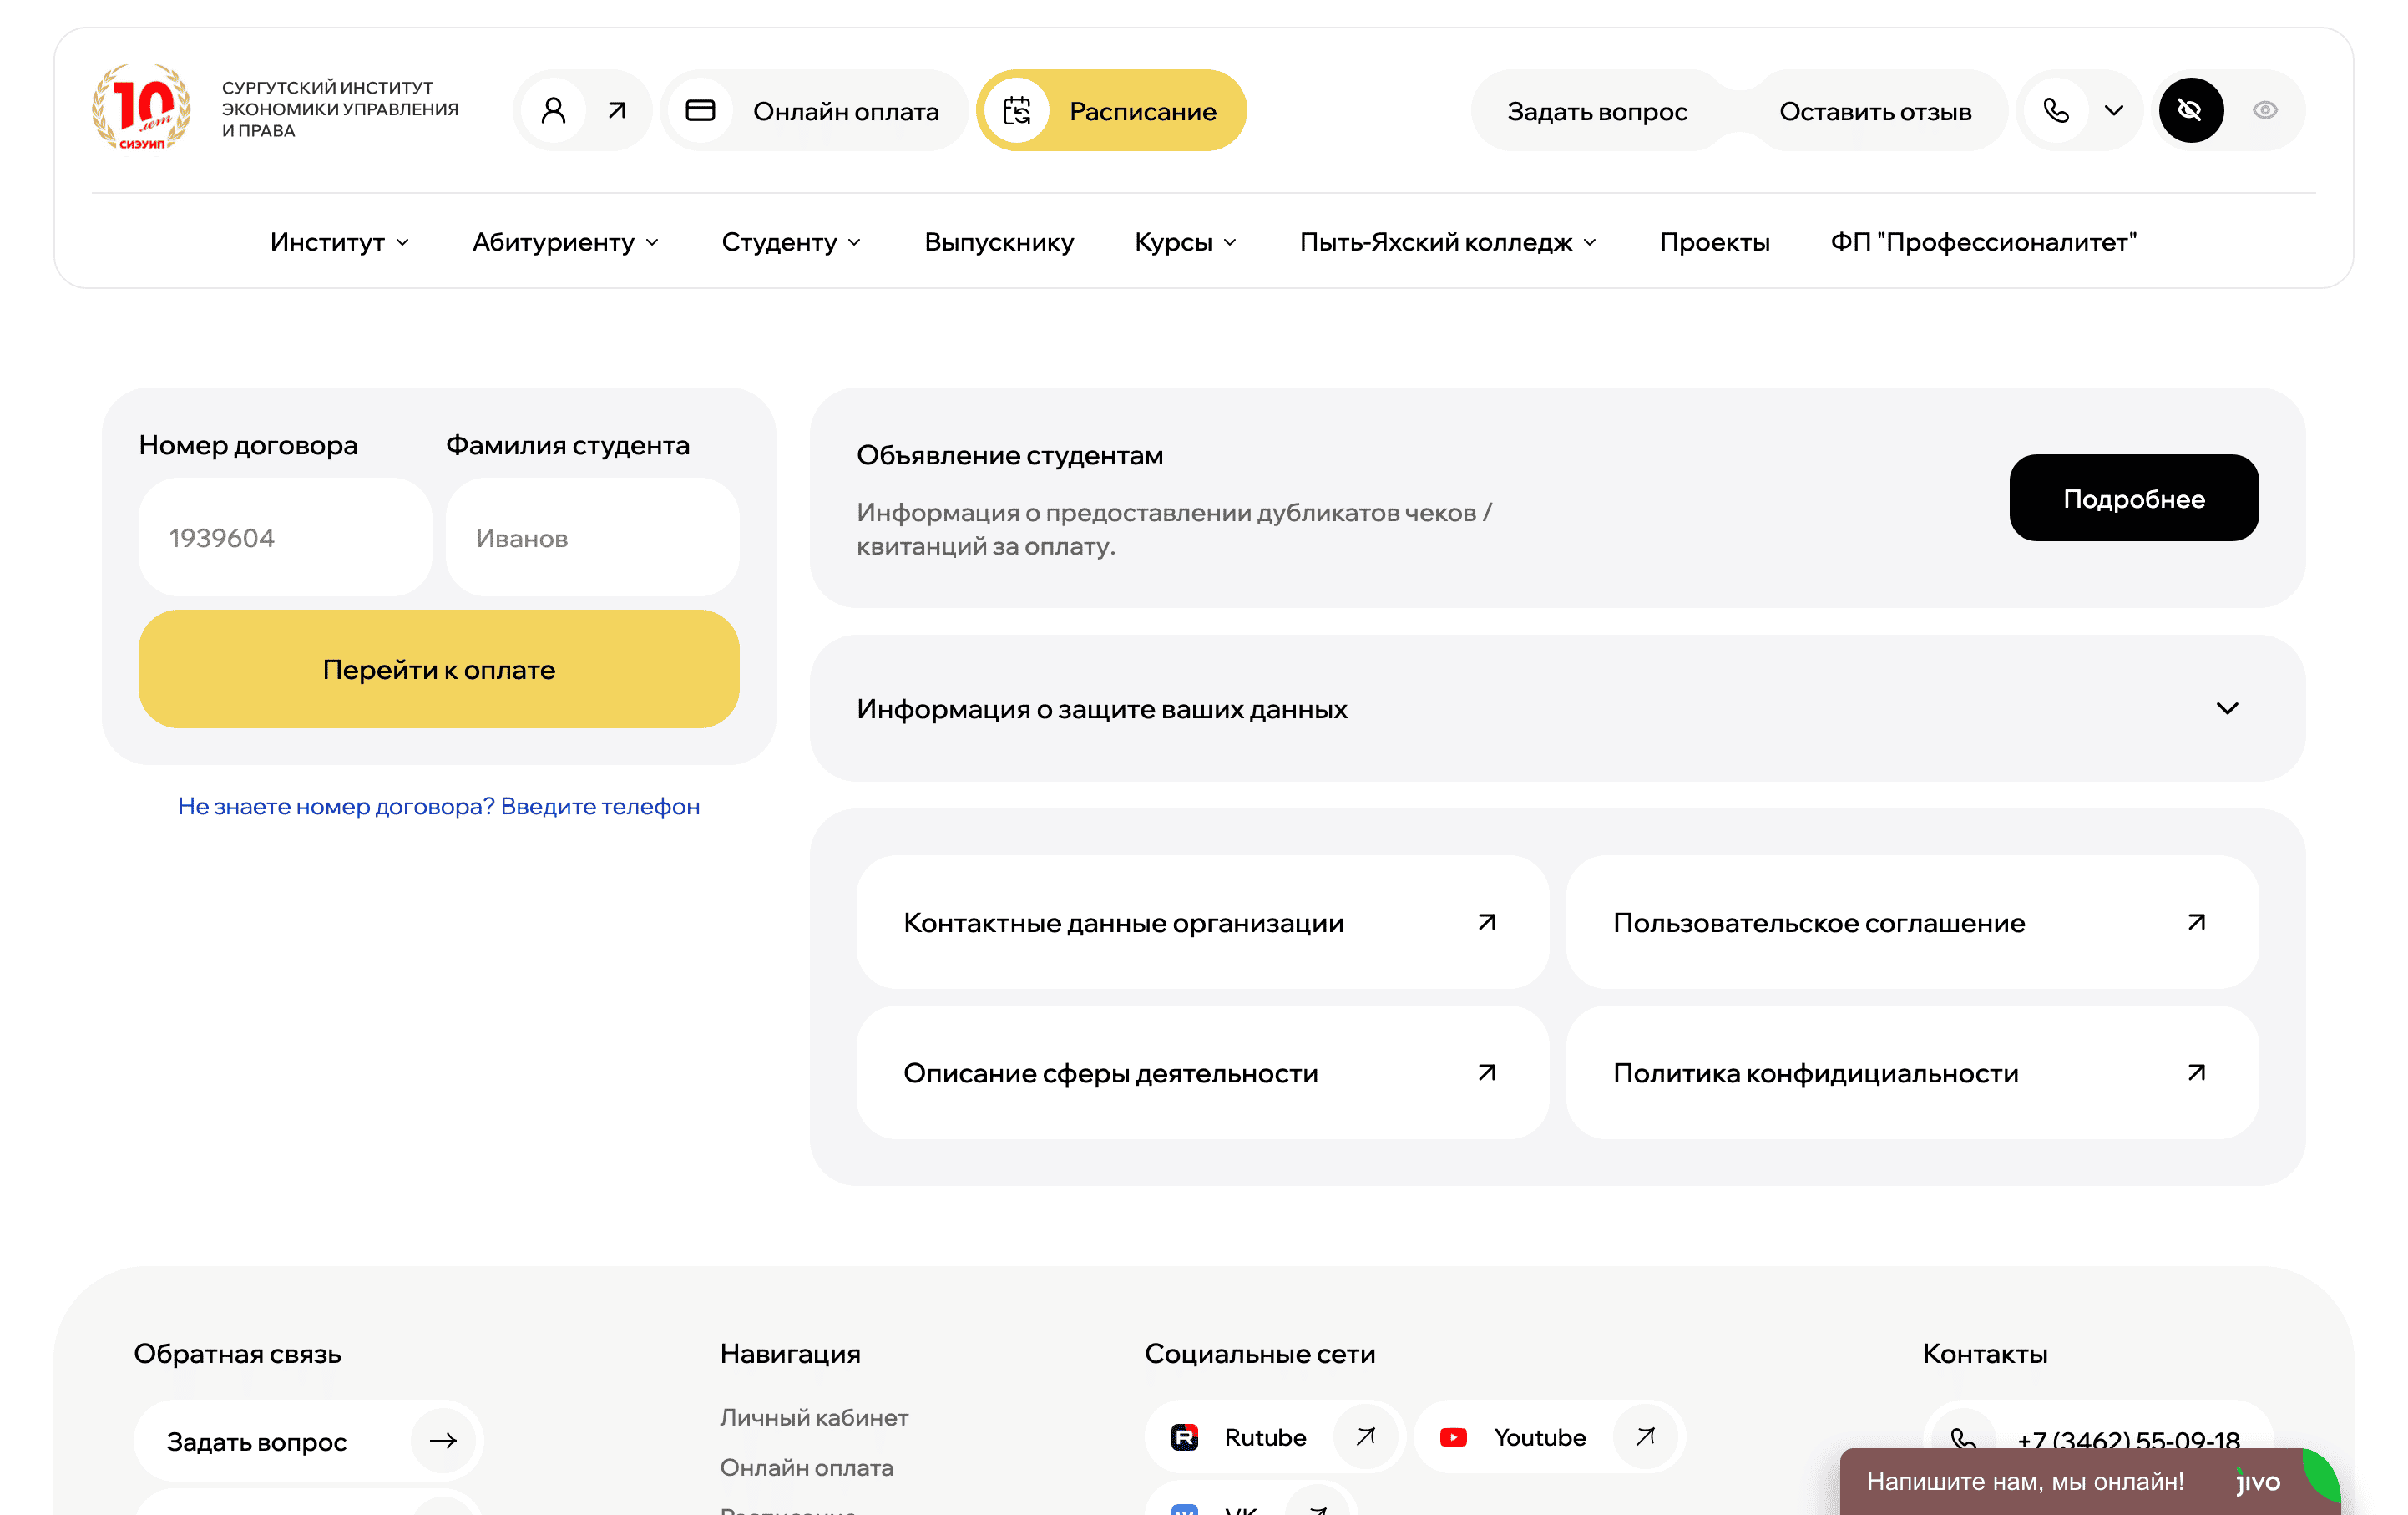Screen dimensions: 2408x1515
Task: Click Перейти к оплате button
Action: 439,669
